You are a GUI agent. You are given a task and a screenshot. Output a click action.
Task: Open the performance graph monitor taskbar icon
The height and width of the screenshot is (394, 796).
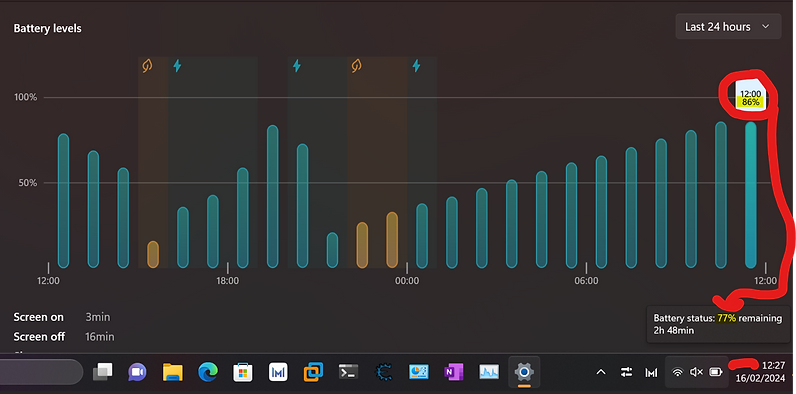pos(489,373)
